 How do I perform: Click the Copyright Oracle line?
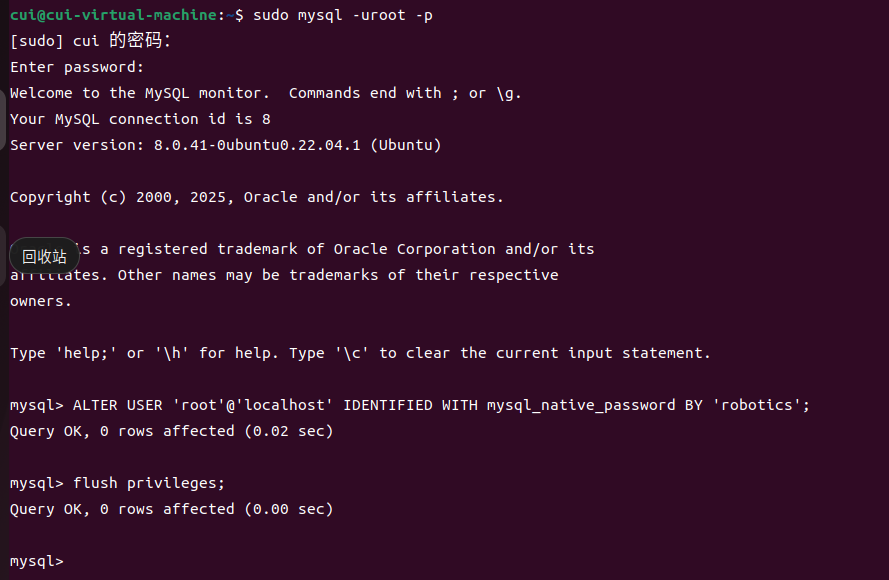[x=257, y=197]
